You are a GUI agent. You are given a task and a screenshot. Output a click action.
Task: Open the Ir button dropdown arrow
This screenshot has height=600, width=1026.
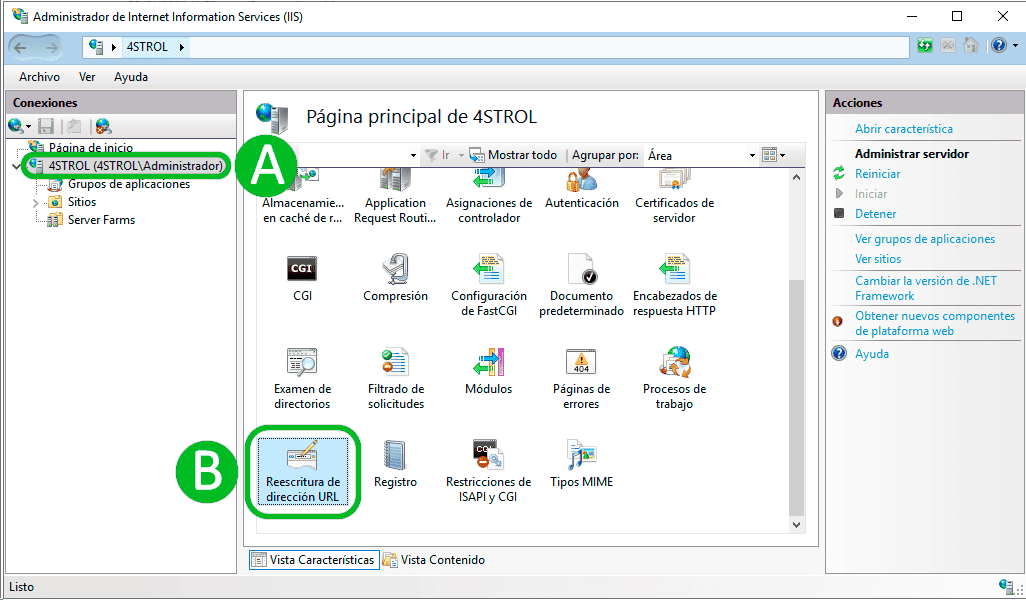(x=461, y=156)
